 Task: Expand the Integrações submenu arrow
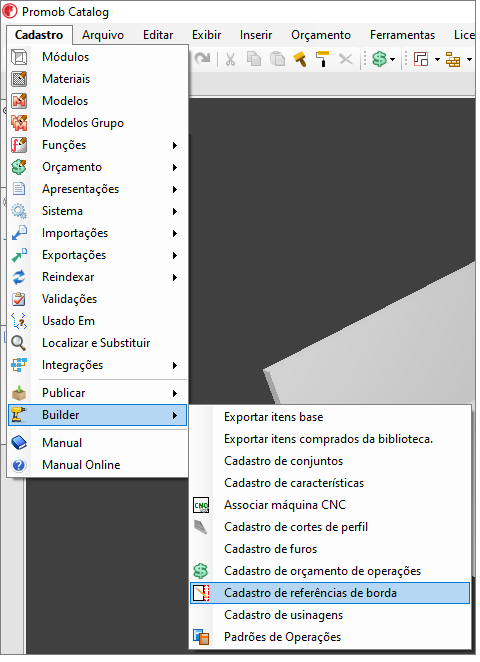[x=175, y=366]
